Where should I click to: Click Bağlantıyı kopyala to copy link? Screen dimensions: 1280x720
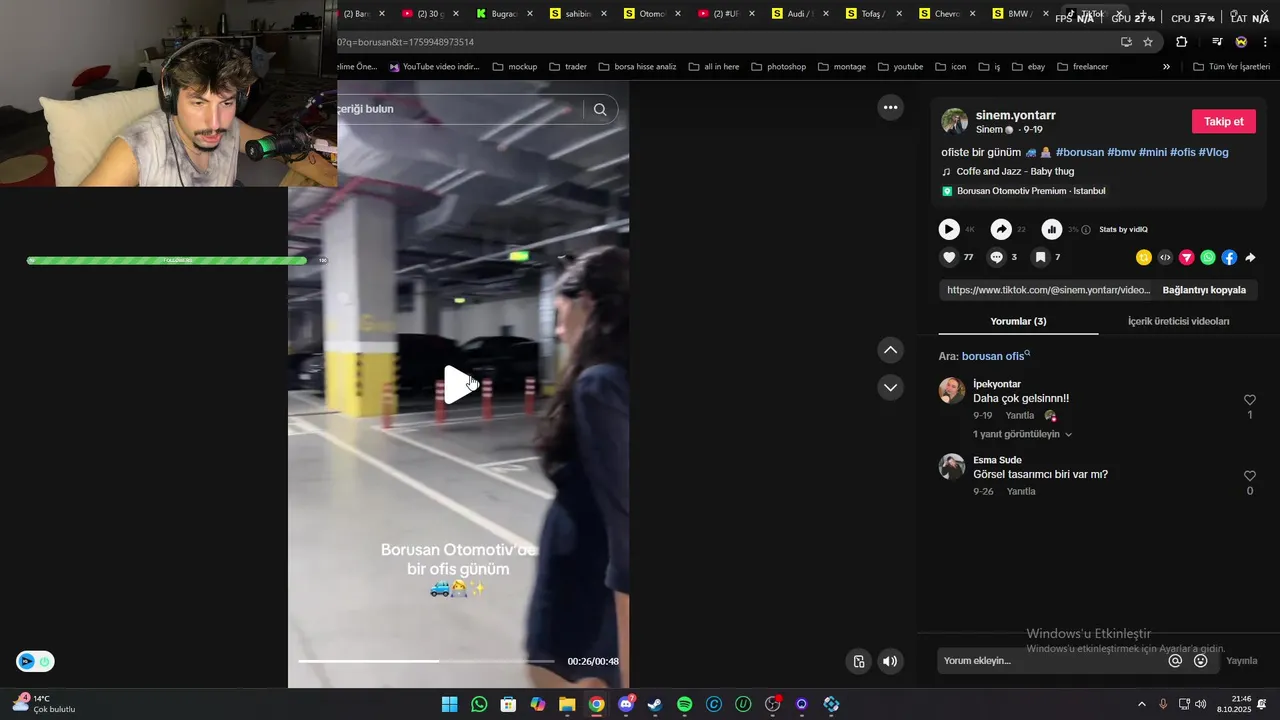[1204, 290]
